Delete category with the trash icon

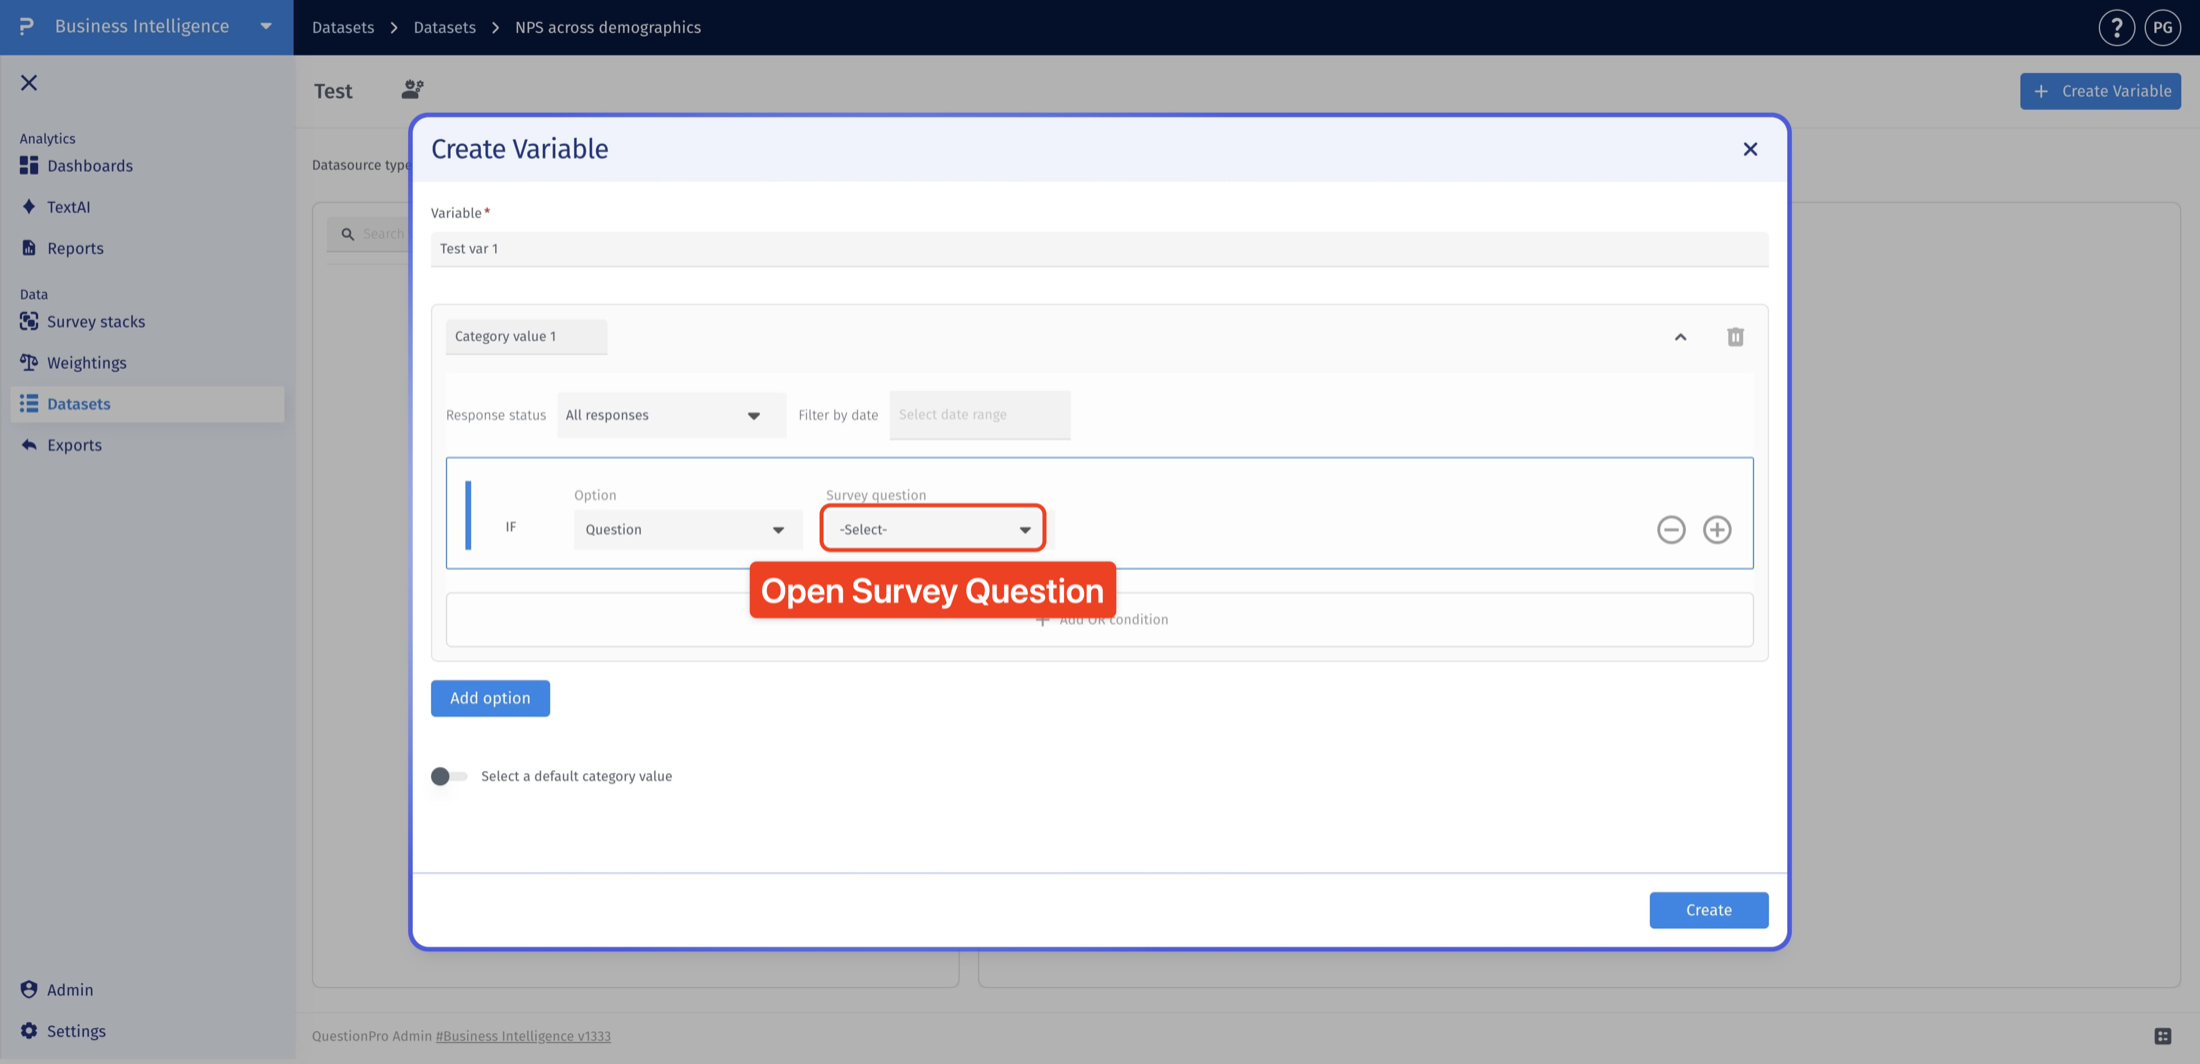(1735, 337)
